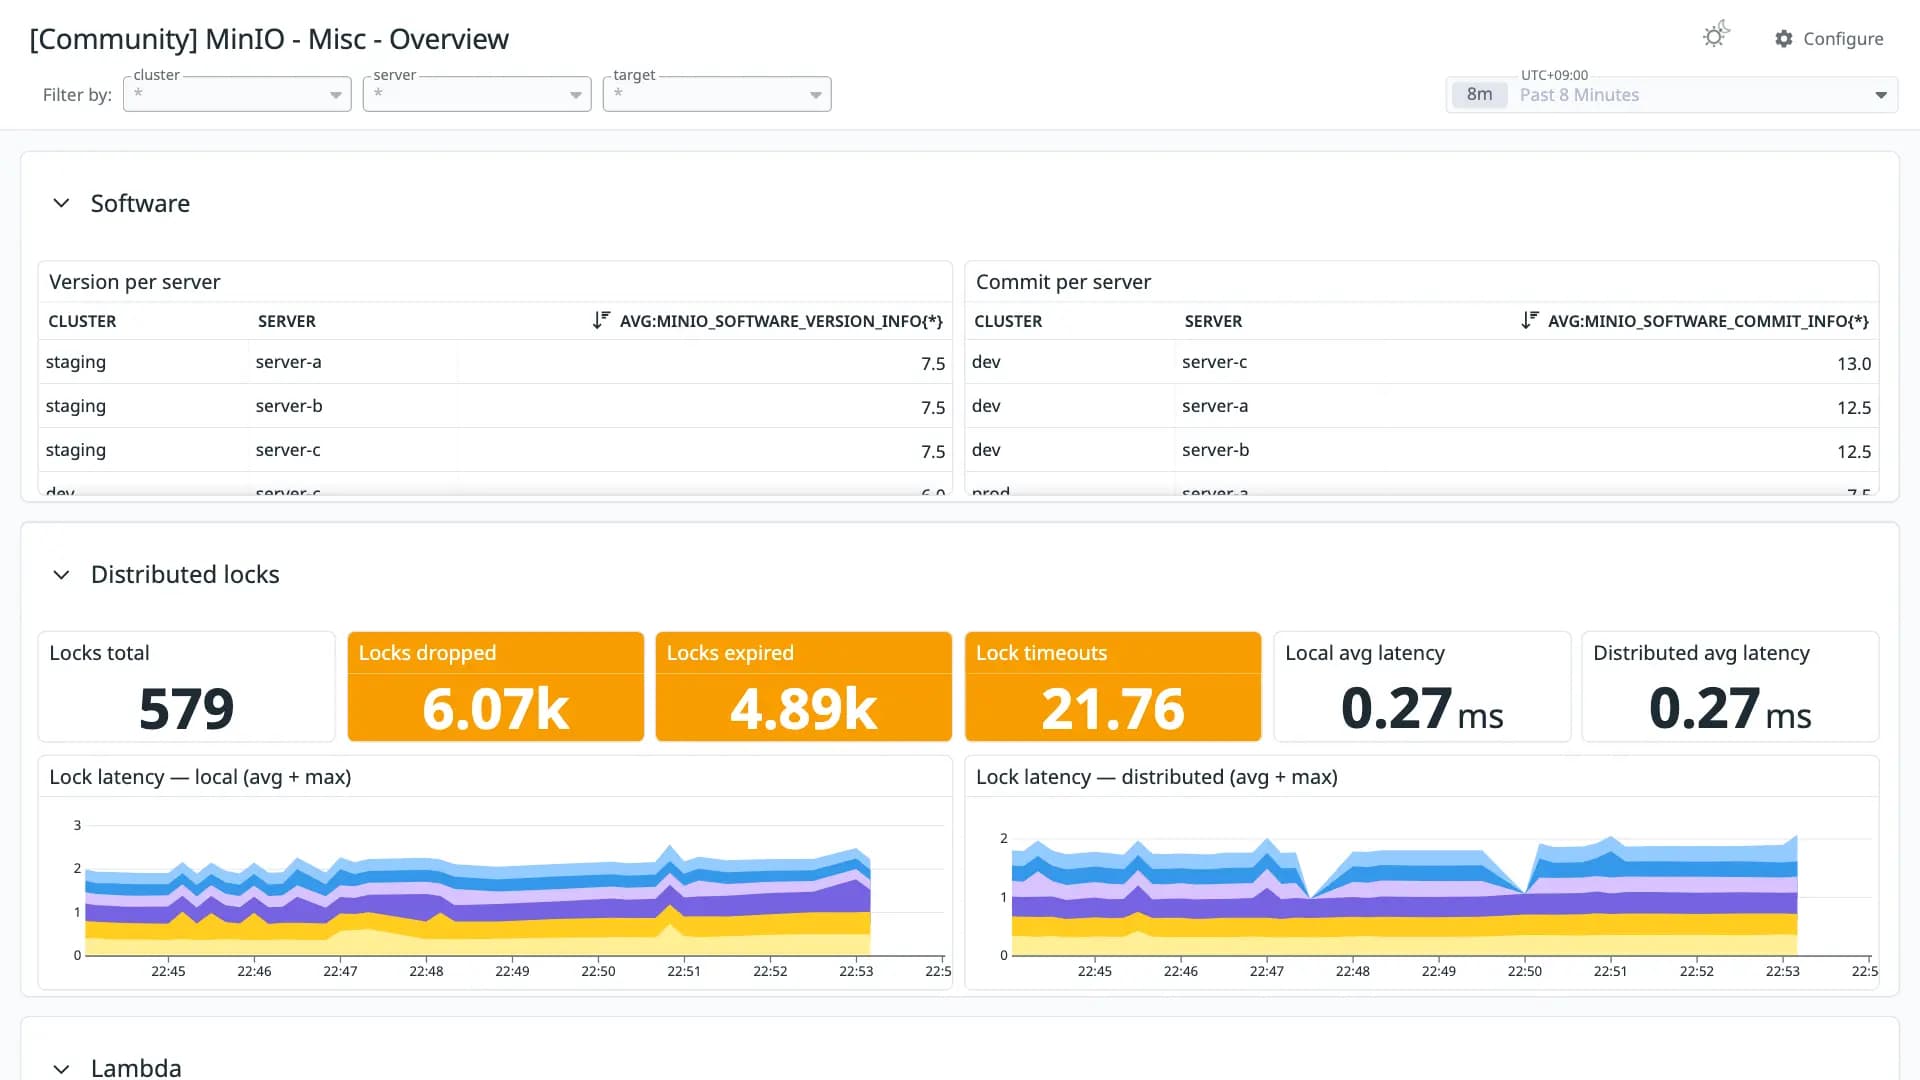Open the target filter dropdown
The height and width of the screenshot is (1080, 1920).
point(717,94)
